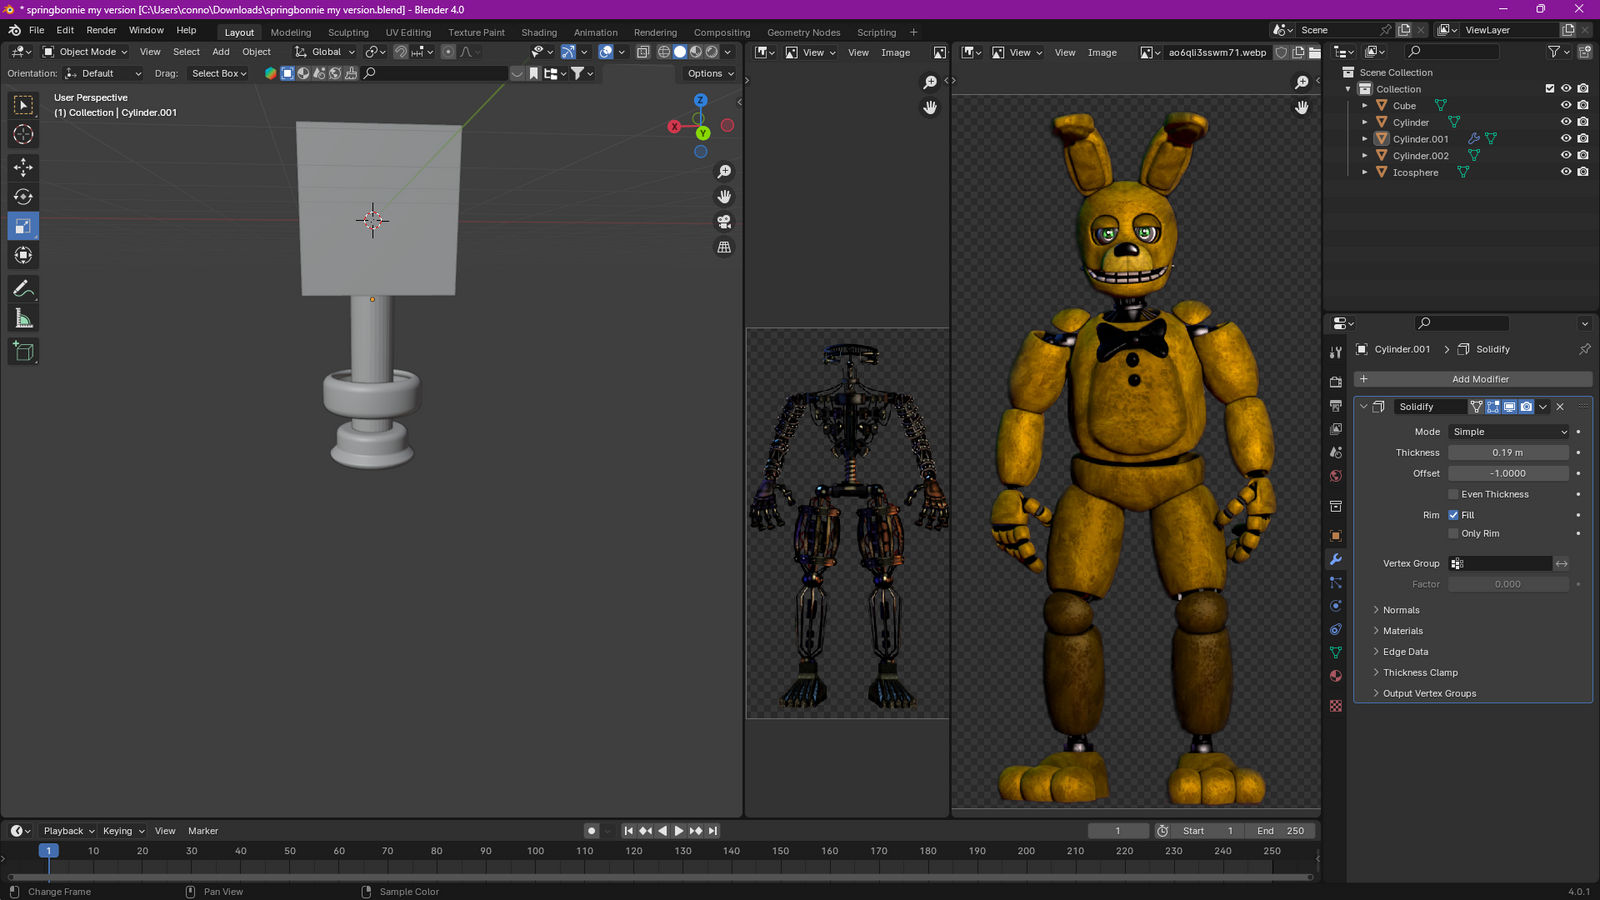Select the Rotate tool
The image size is (1600, 900).
[23, 197]
